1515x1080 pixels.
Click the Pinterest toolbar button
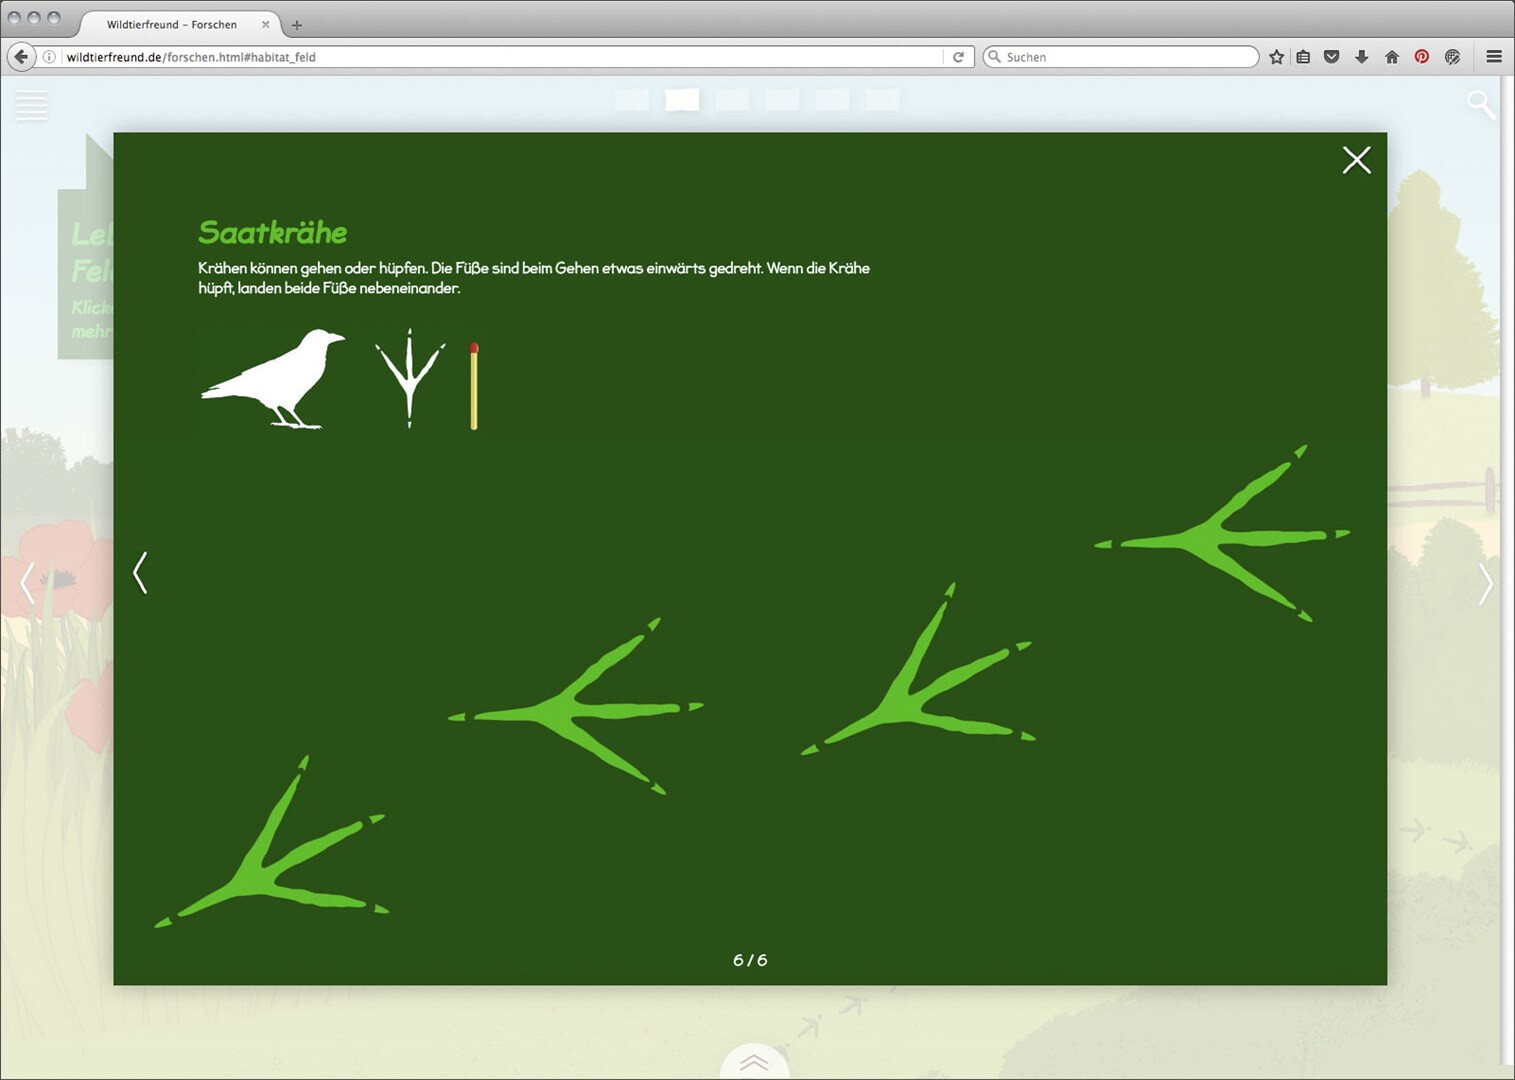click(1421, 57)
